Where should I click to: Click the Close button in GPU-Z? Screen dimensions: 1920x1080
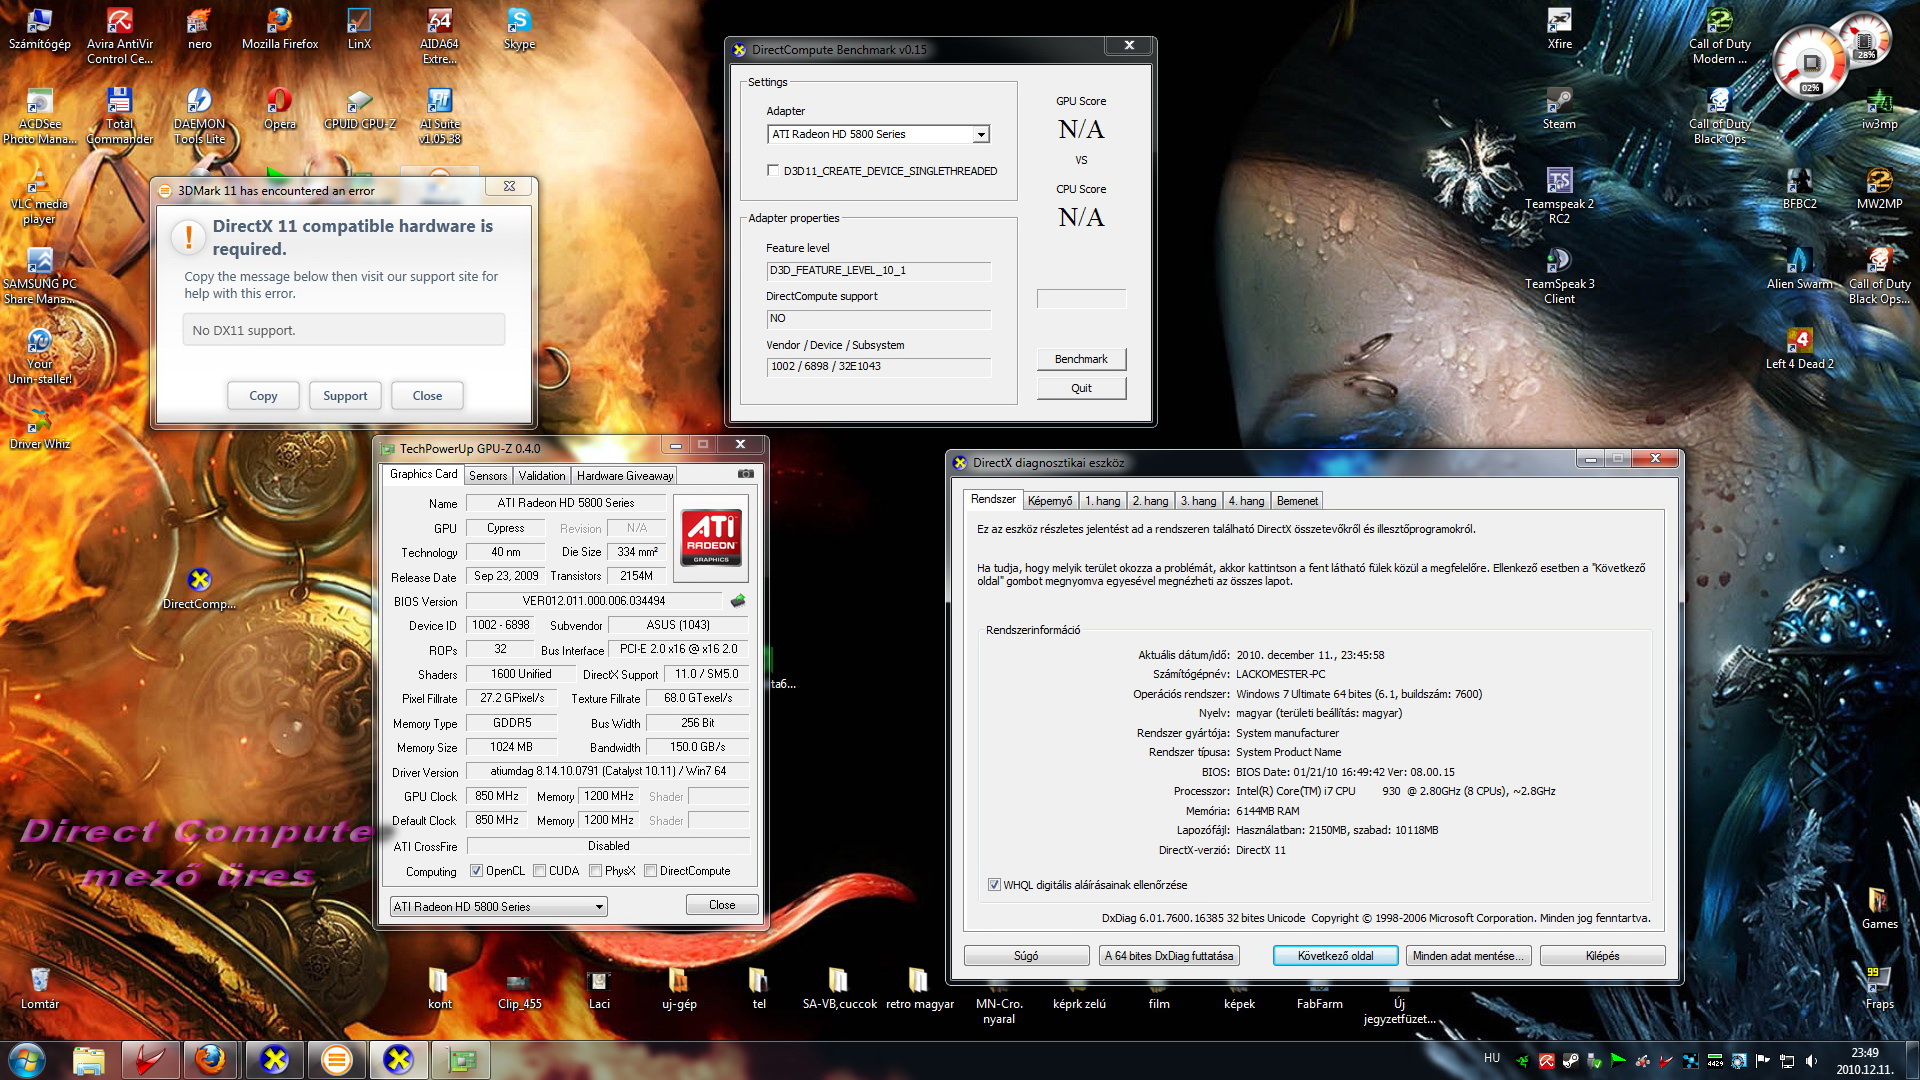click(x=722, y=905)
